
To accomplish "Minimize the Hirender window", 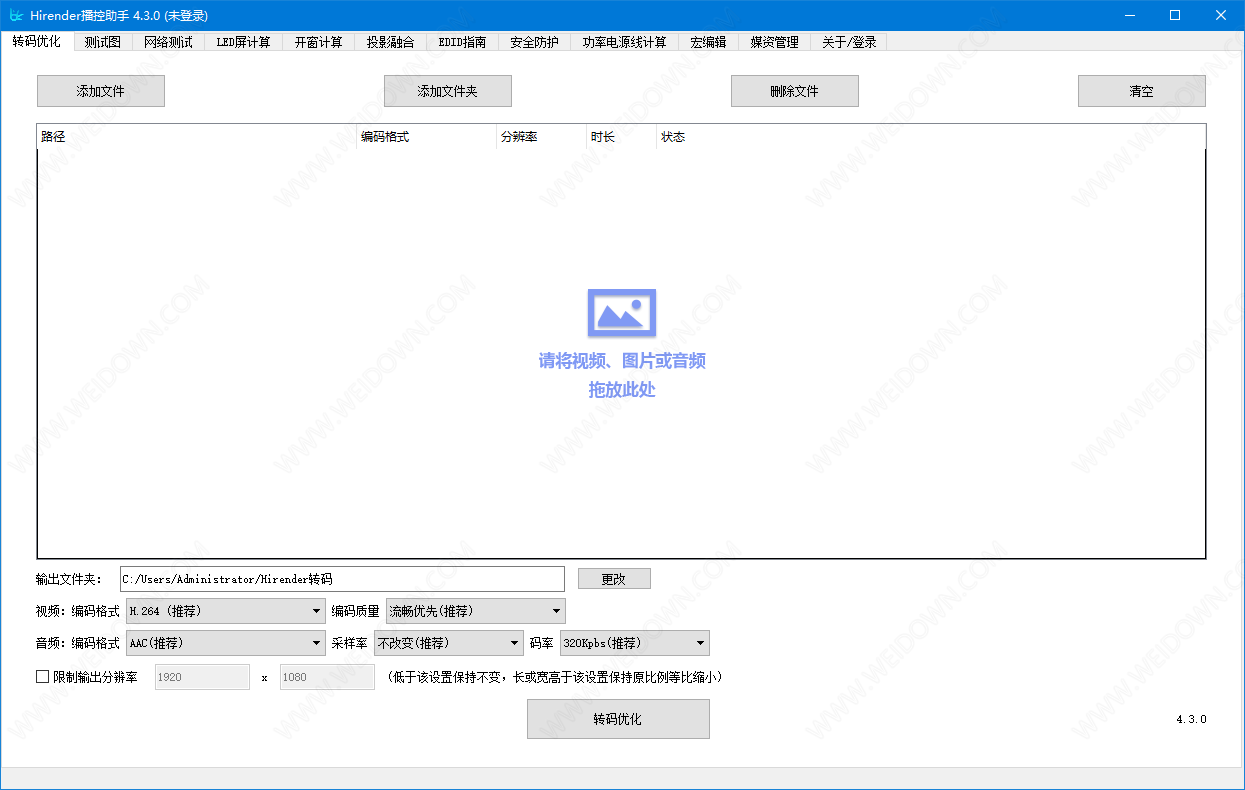I will click(x=1130, y=15).
